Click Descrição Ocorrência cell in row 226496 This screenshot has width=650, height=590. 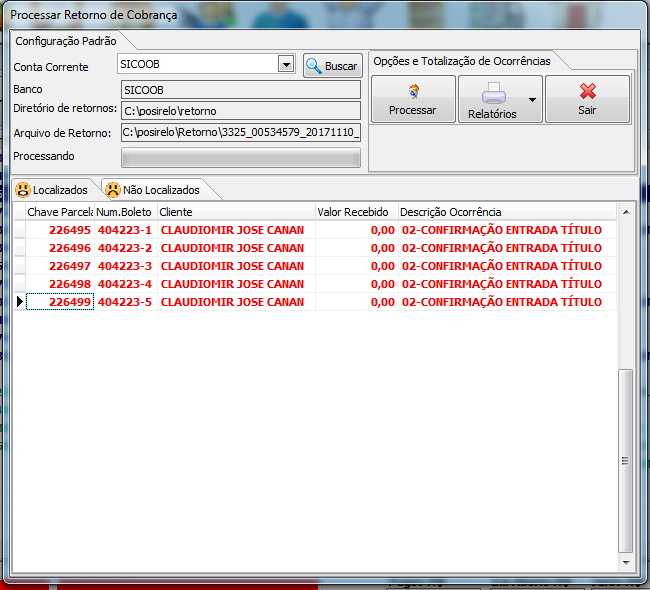point(507,248)
